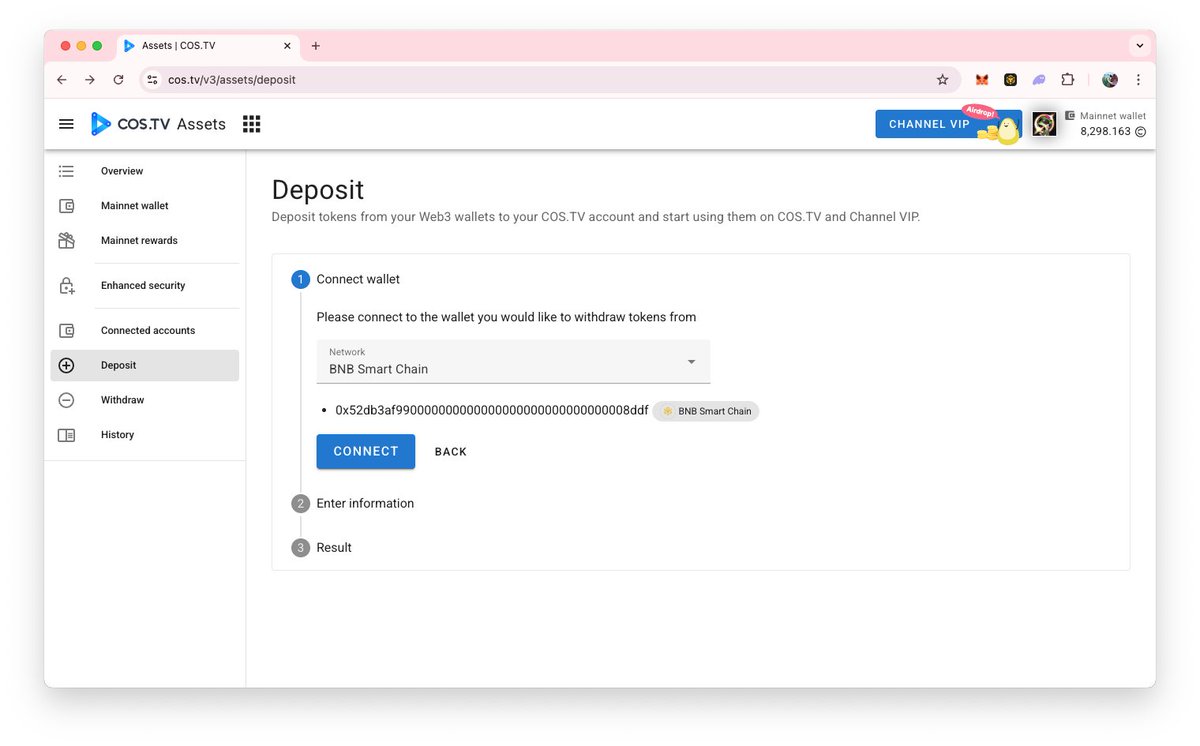Expand the Chrome tab search chevron
The height and width of the screenshot is (746, 1200).
coord(1139,46)
